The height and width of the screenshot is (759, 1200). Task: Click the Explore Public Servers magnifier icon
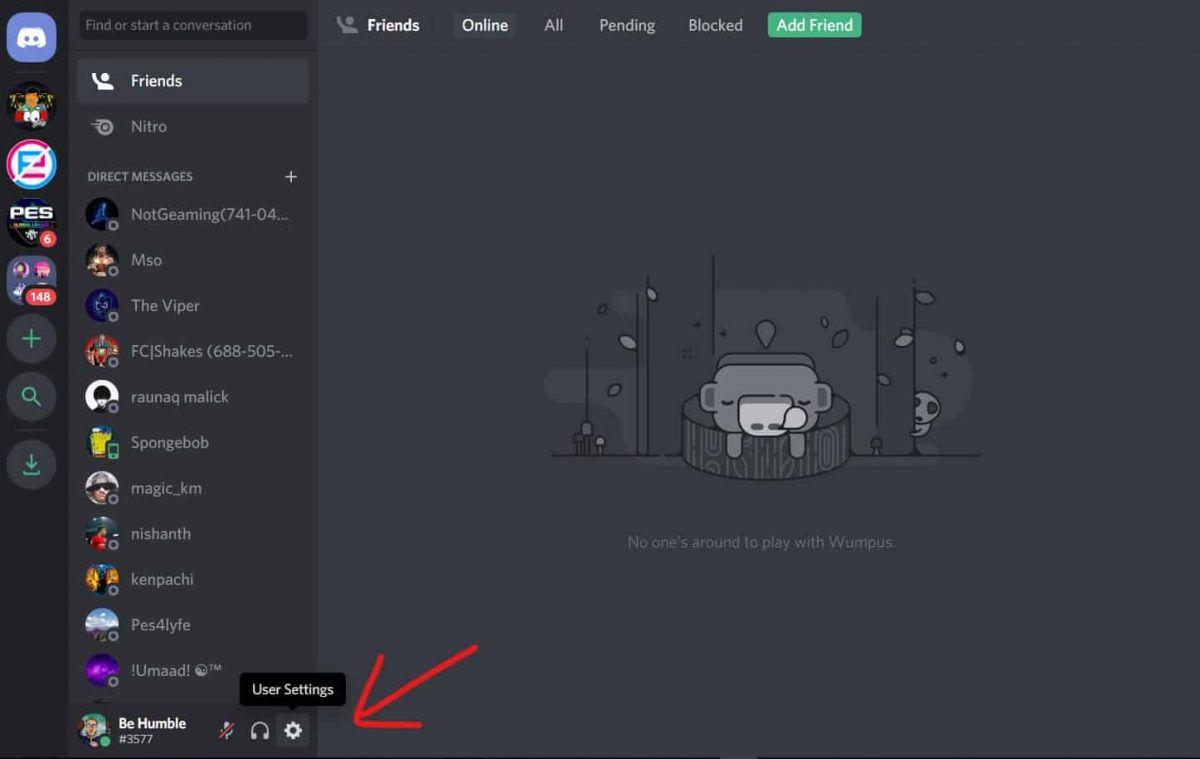31,396
